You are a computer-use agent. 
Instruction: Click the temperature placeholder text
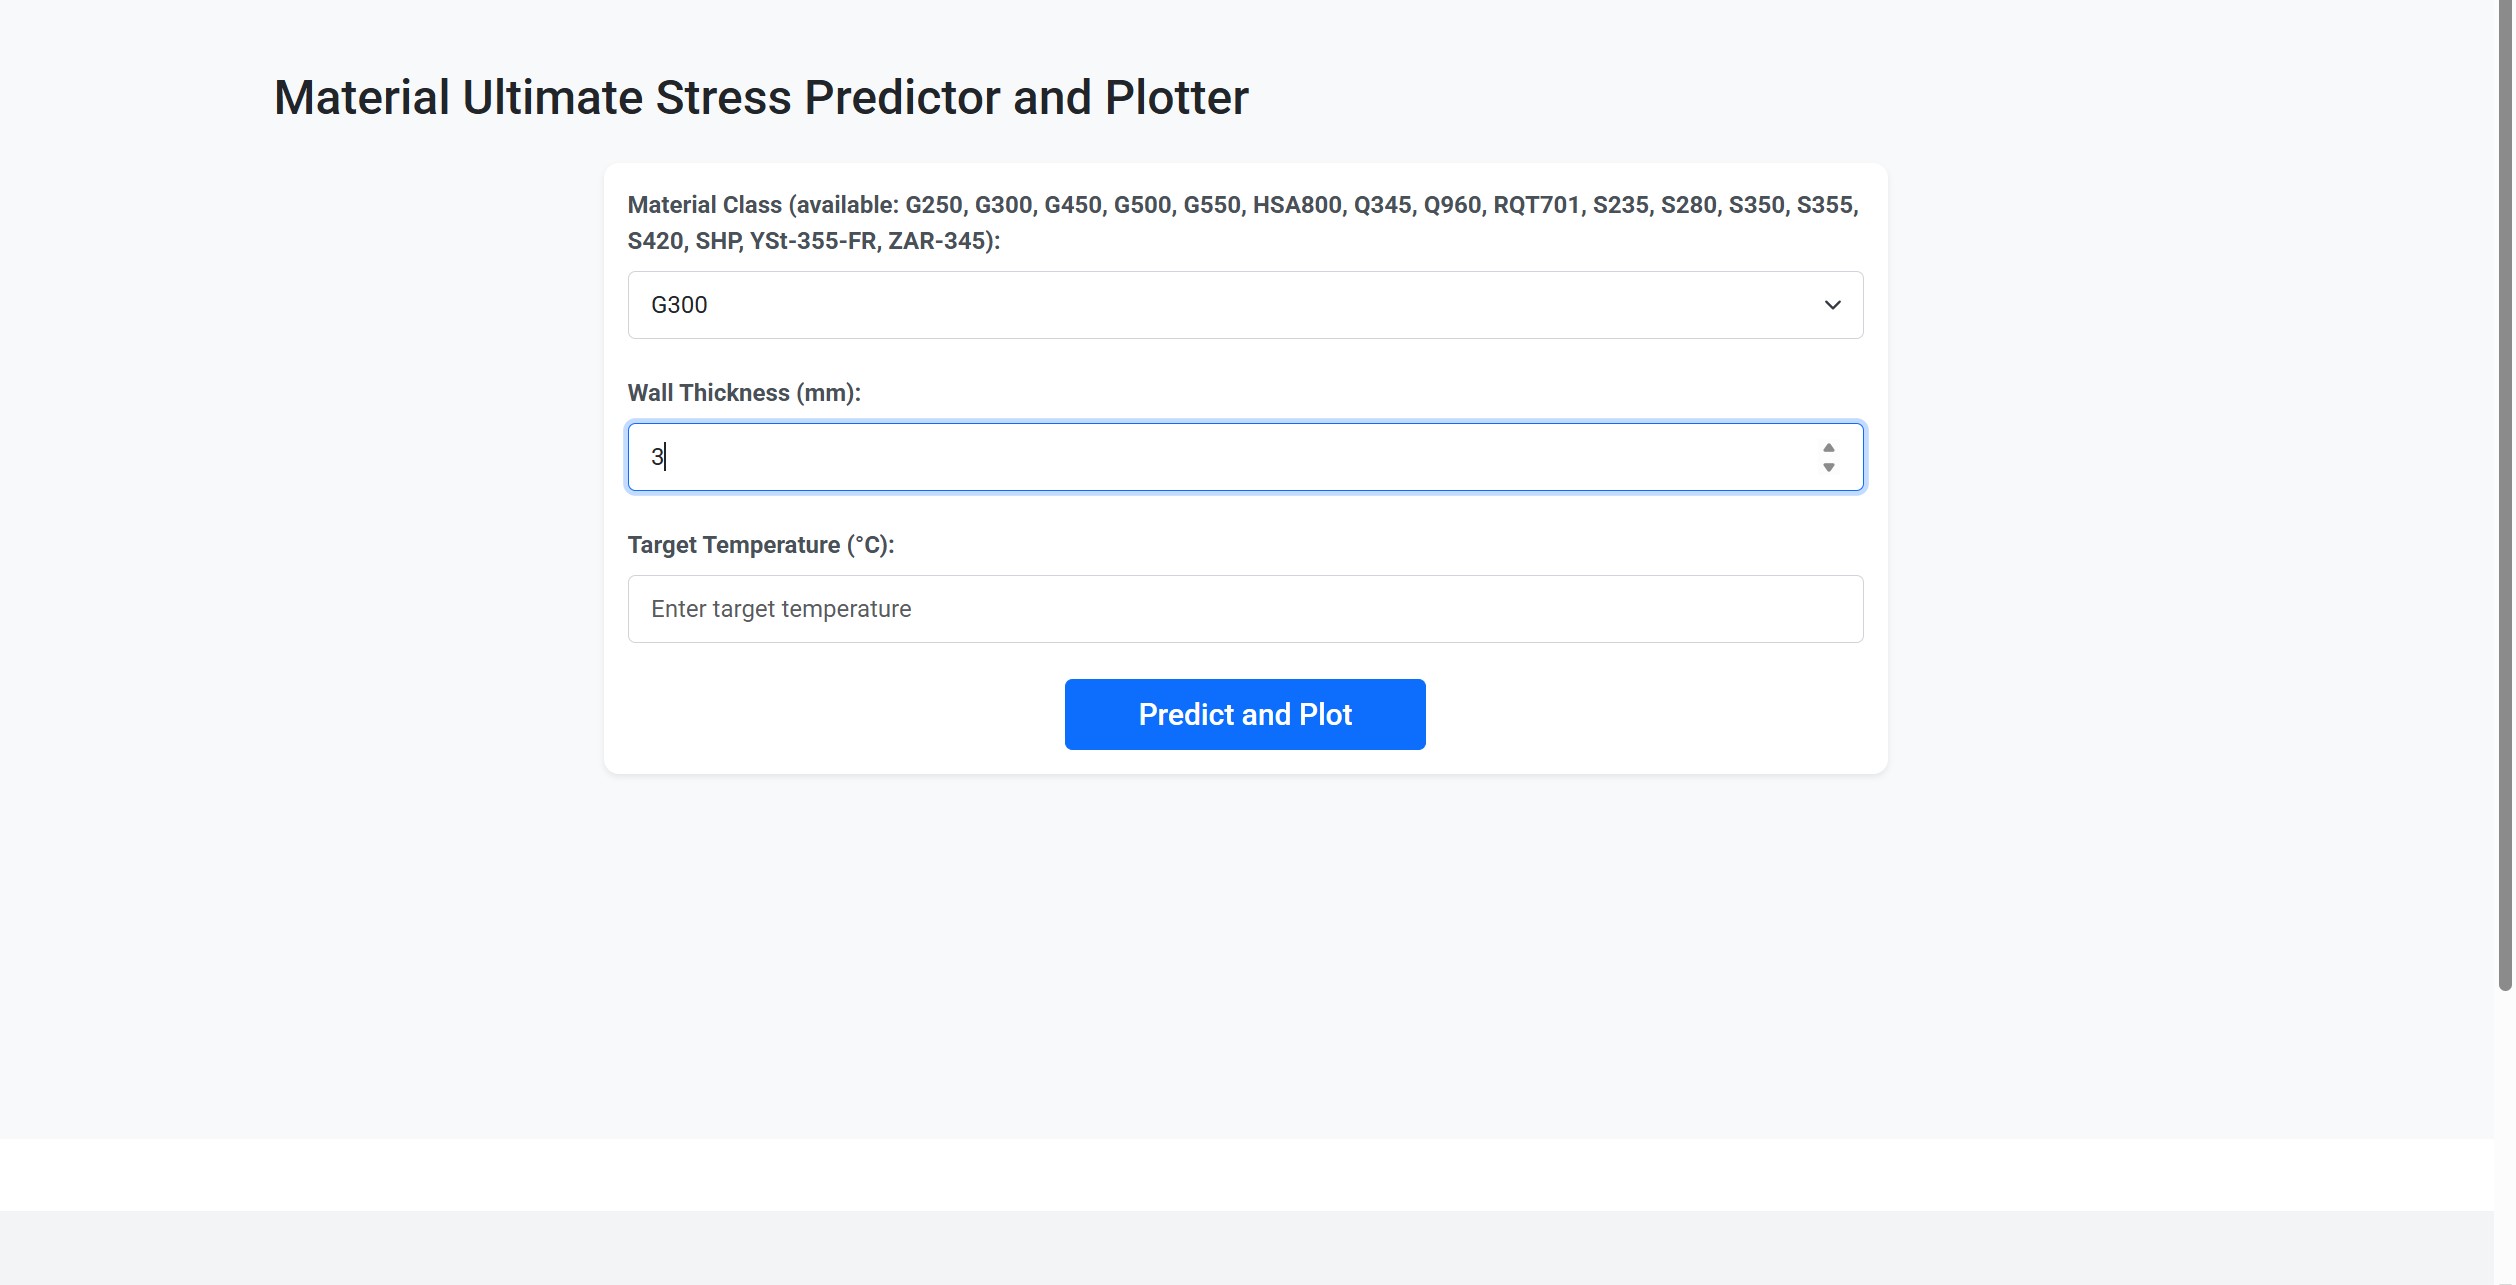(781, 608)
